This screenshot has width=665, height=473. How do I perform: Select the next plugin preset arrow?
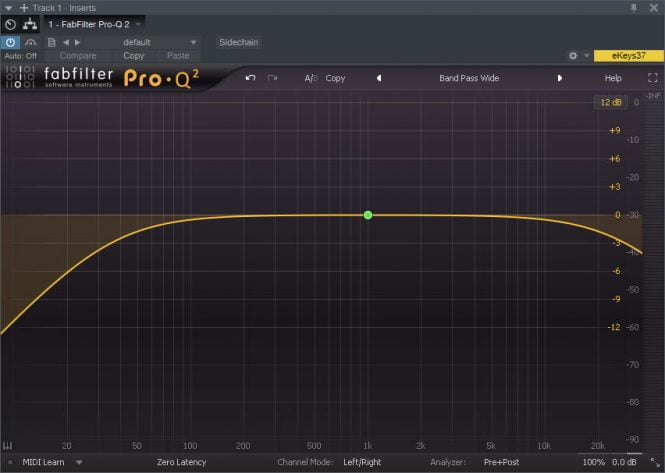(x=560, y=78)
